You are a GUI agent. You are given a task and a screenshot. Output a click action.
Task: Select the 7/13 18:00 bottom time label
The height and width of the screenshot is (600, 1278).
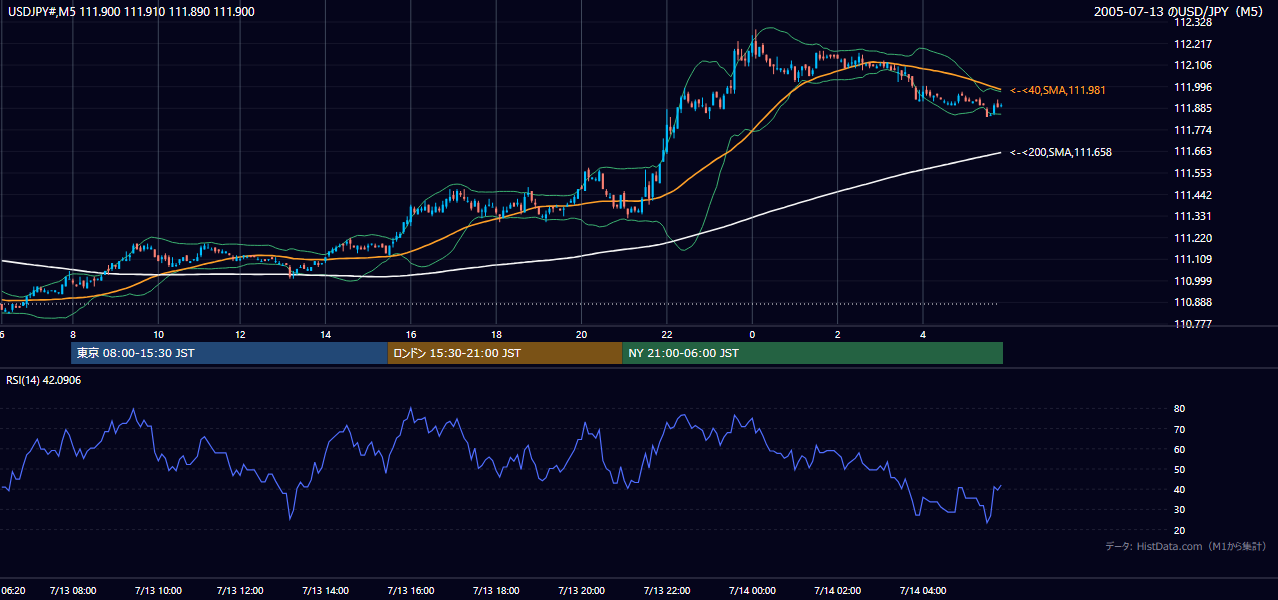497,591
